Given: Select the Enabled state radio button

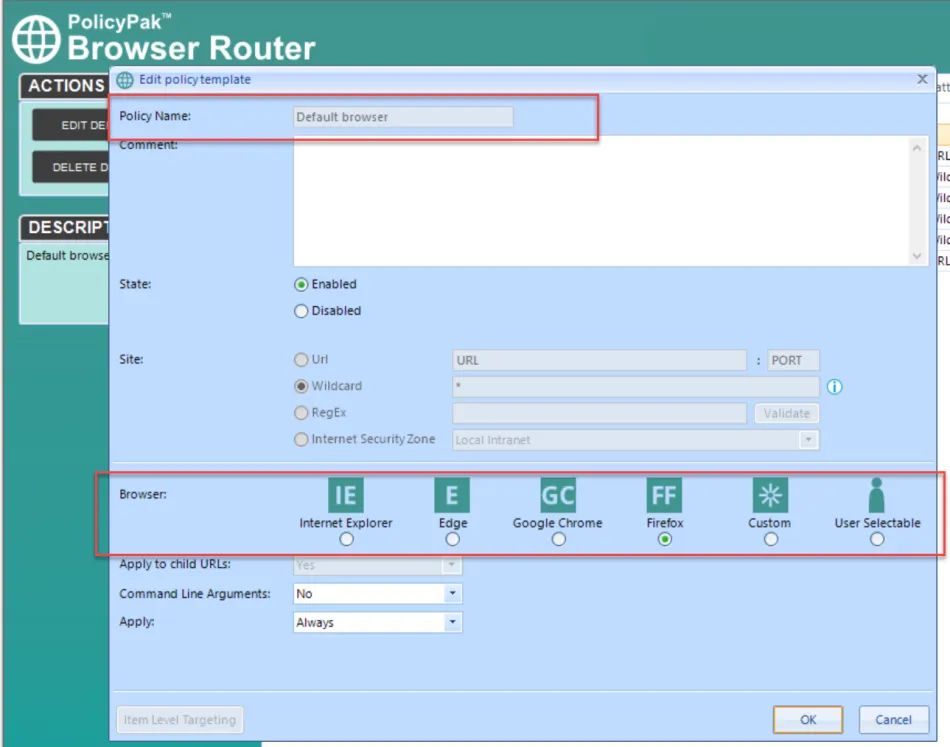Looking at the screenshot, I should 301,284.
